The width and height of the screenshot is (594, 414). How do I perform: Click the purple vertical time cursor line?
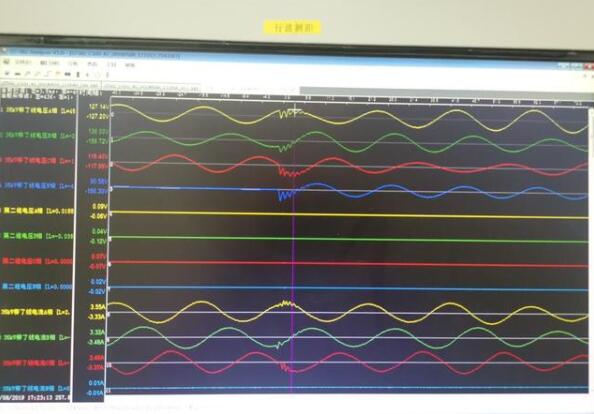click(x=292, y=246)
